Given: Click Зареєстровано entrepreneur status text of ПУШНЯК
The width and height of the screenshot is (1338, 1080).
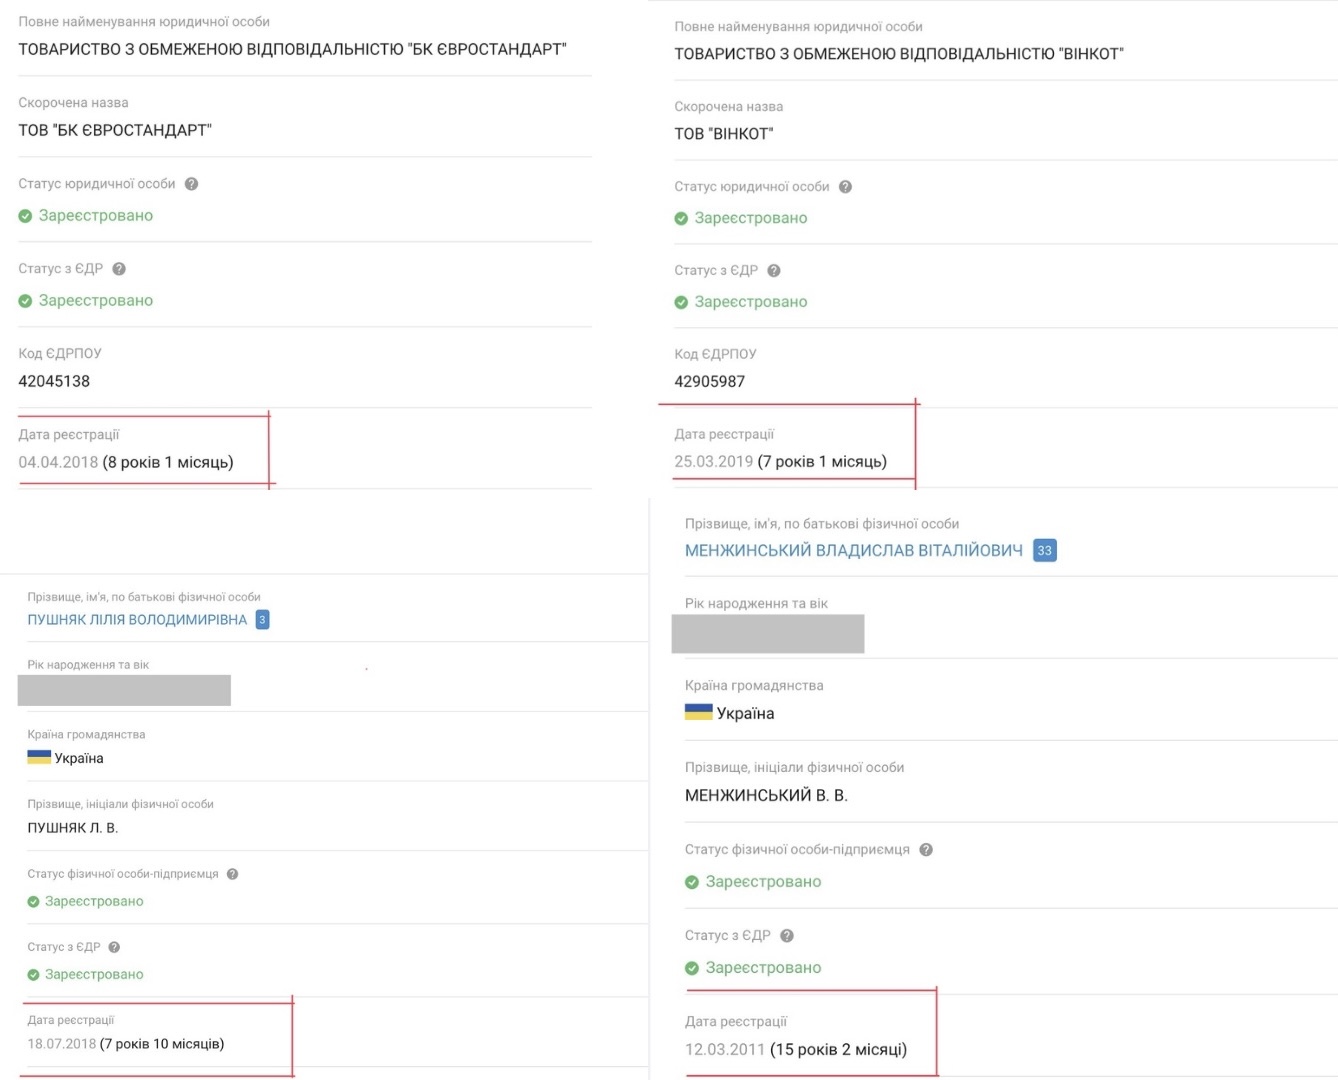Looking at the screenshot, I should [x=94, y=902].
